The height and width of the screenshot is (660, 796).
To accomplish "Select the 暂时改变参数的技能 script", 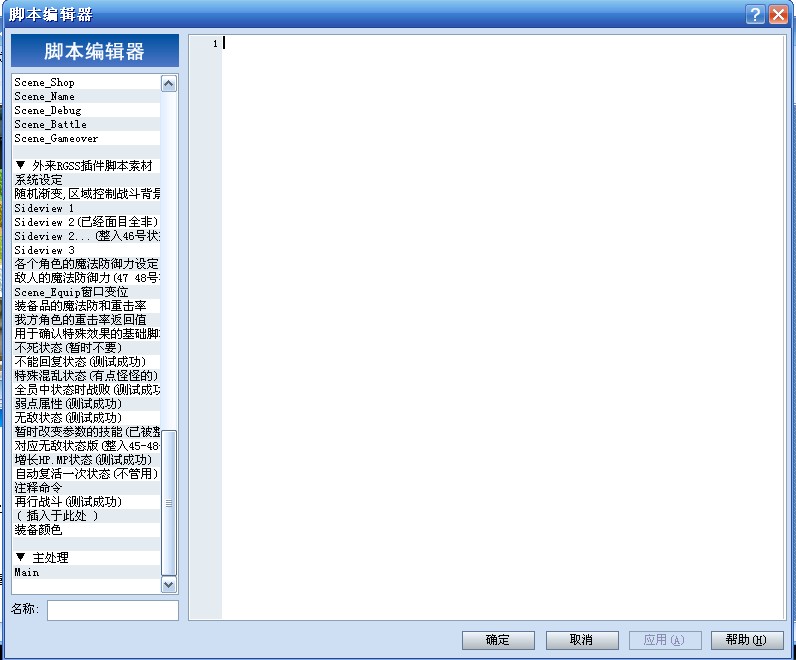I will coord(86,432).
